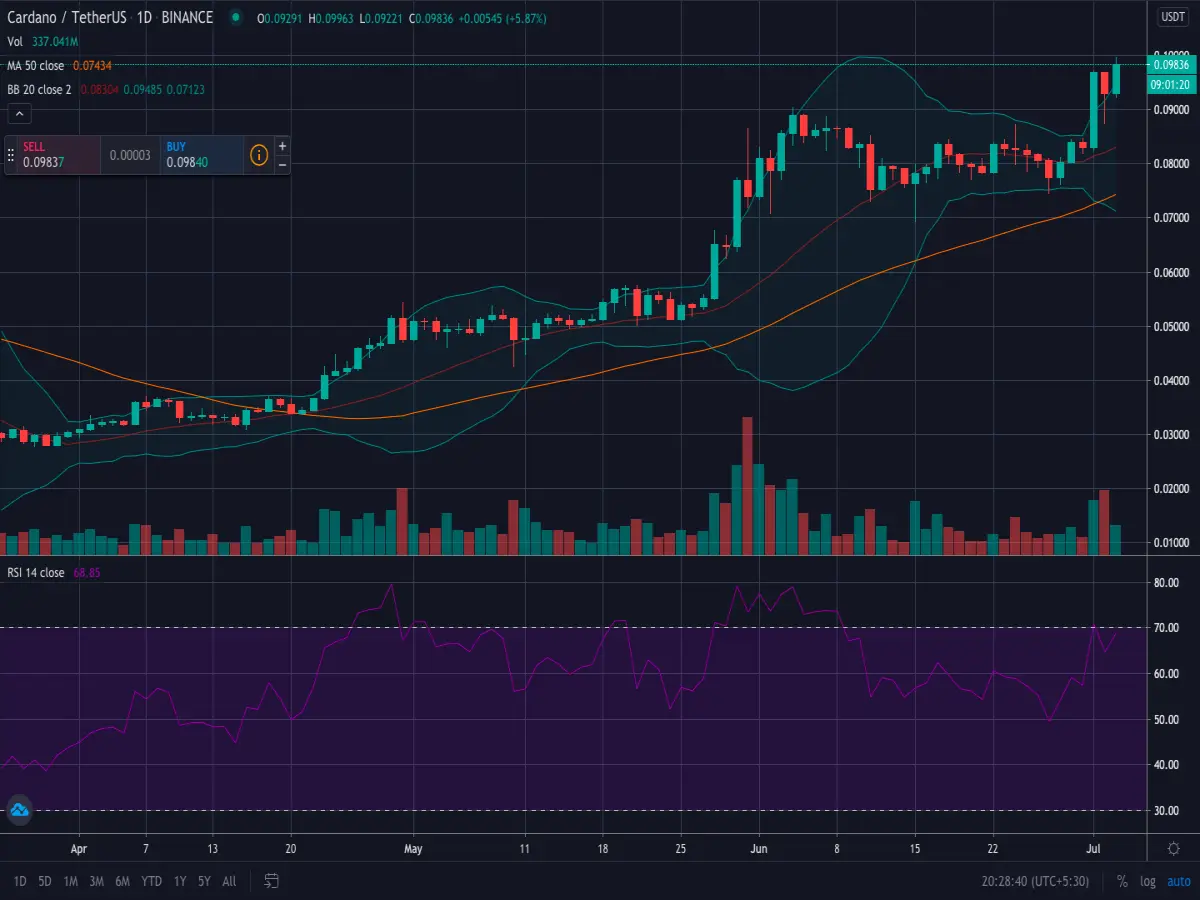This screenshot has width=1200, height=900.
Task: Click the red SELL button
Action: [60, 155]
